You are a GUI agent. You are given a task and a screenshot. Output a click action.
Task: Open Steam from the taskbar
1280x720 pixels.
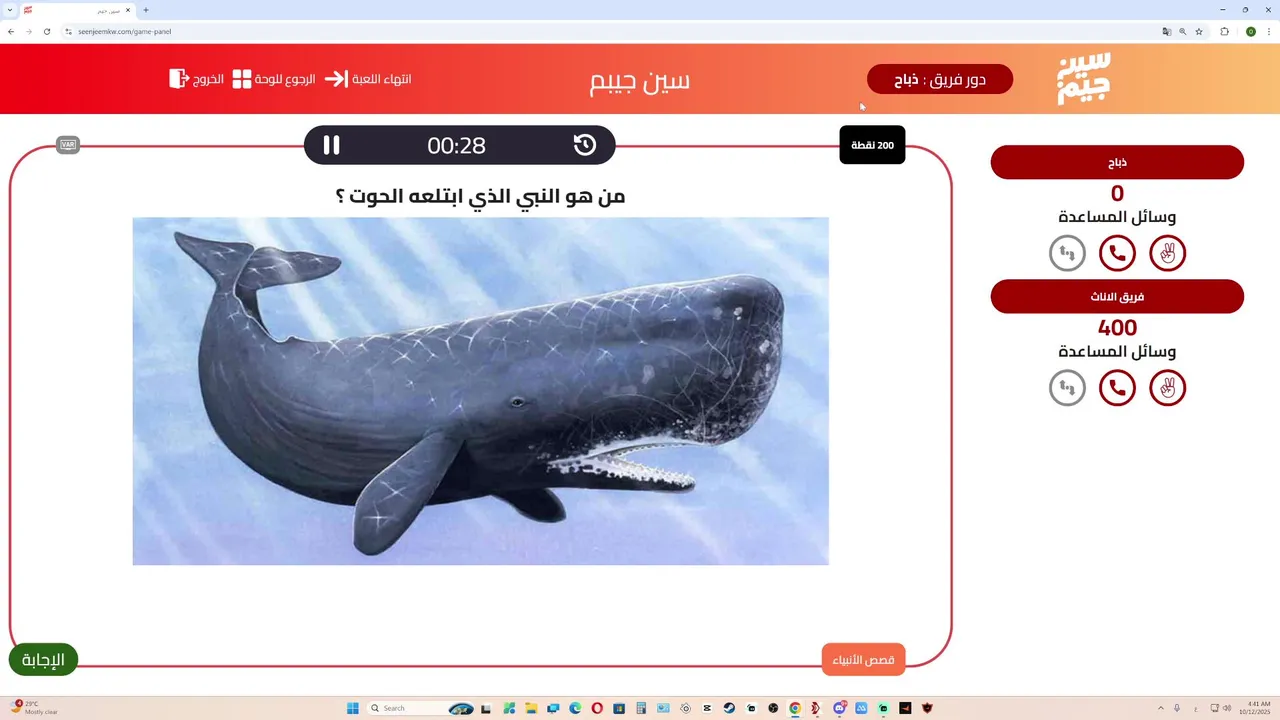729,708
